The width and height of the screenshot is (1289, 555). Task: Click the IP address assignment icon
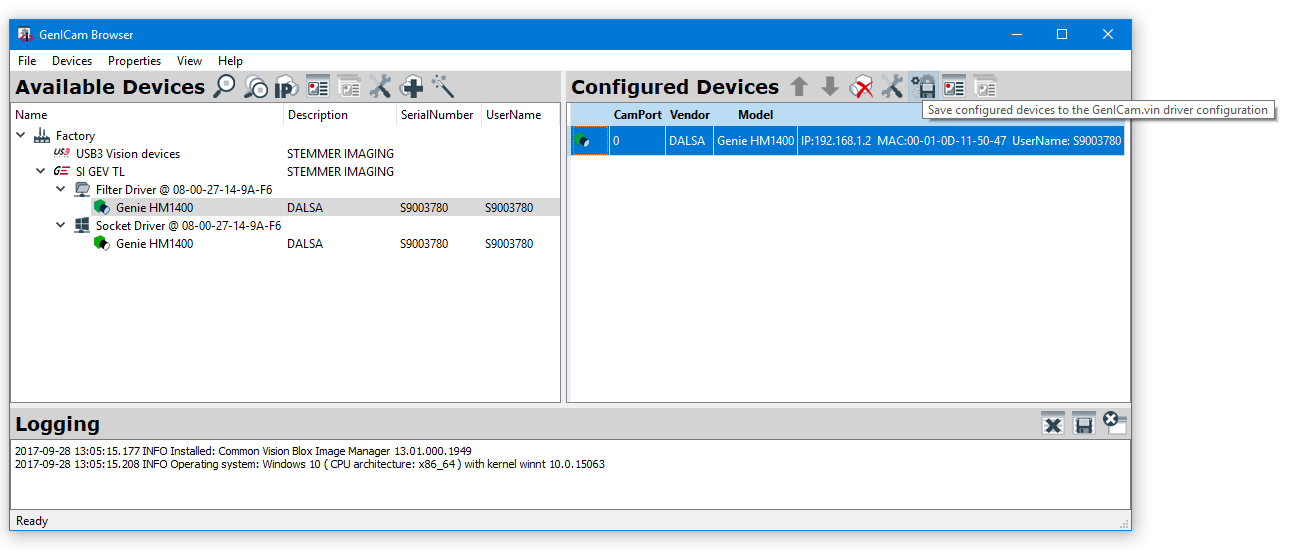coord(287,87)
